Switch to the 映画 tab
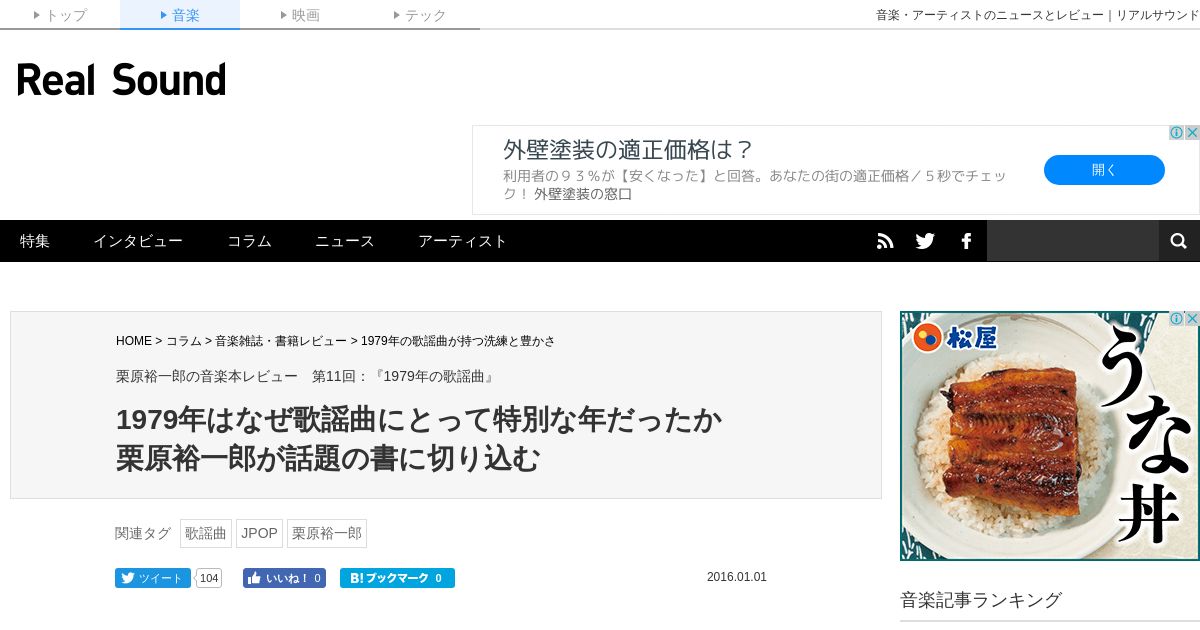The height and width of the screenshot is (630, 1200). [x=300, y=15]
